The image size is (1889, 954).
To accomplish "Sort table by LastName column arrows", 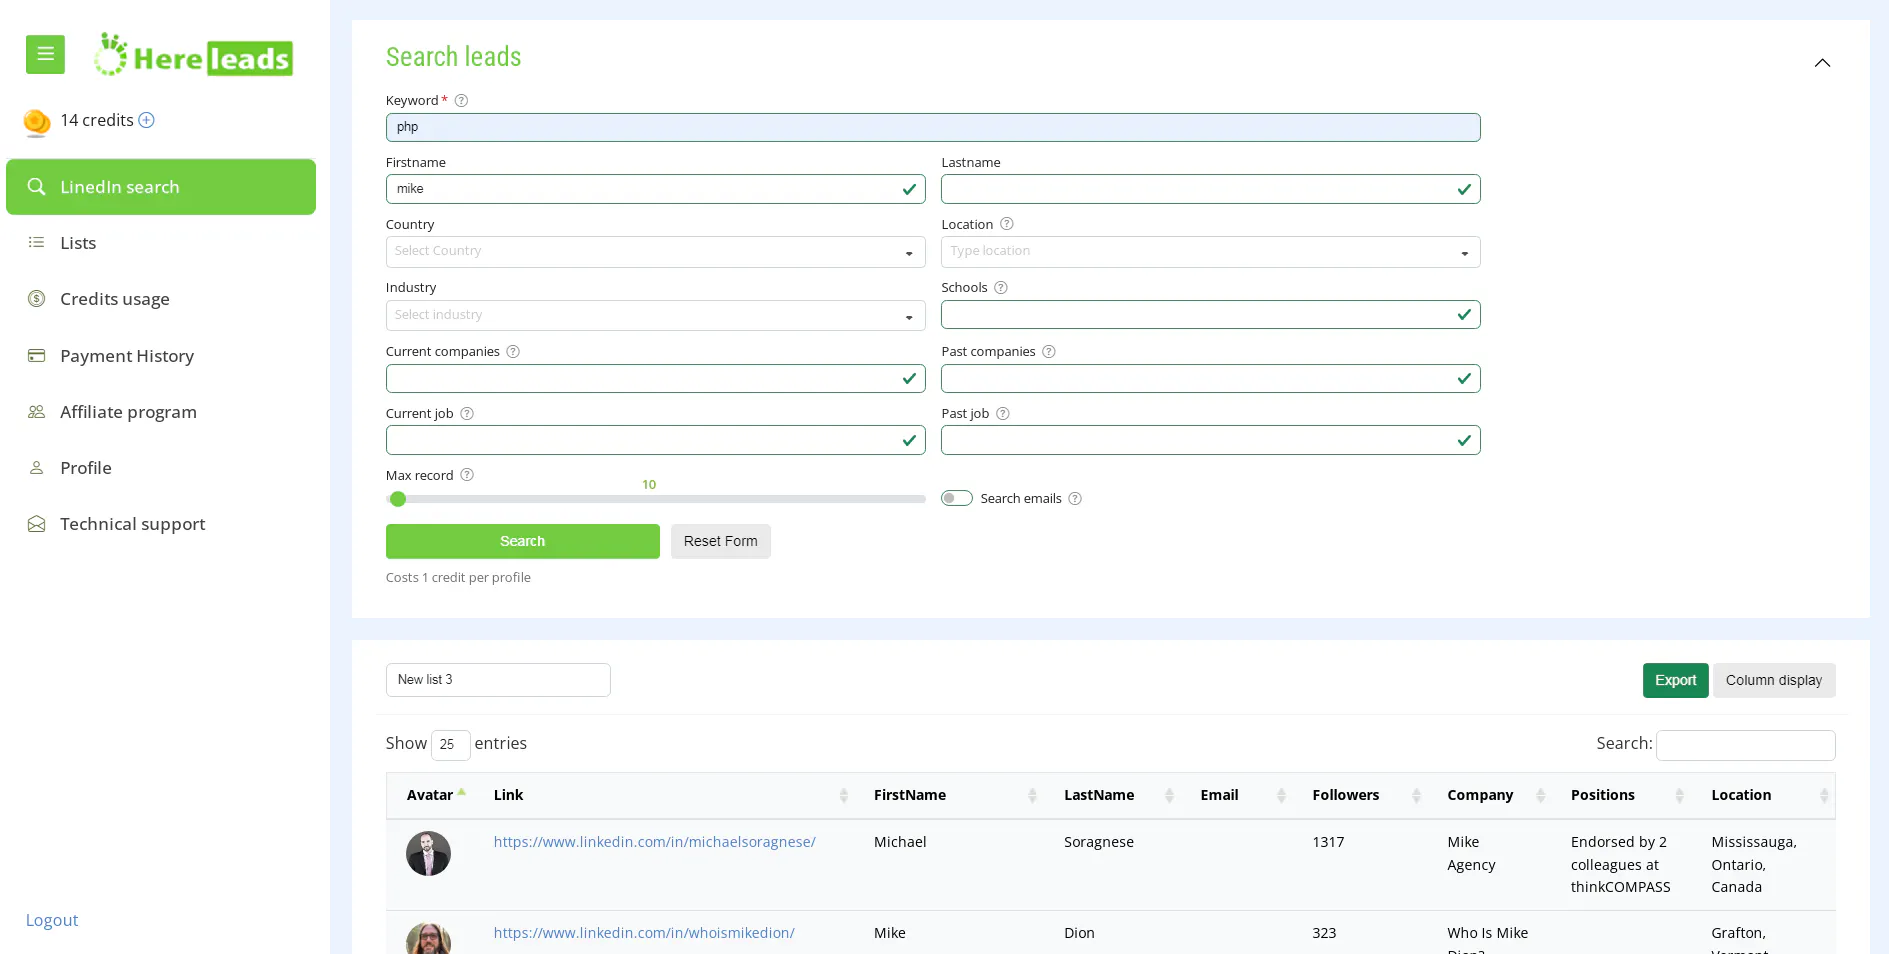I will (1169, 796).
